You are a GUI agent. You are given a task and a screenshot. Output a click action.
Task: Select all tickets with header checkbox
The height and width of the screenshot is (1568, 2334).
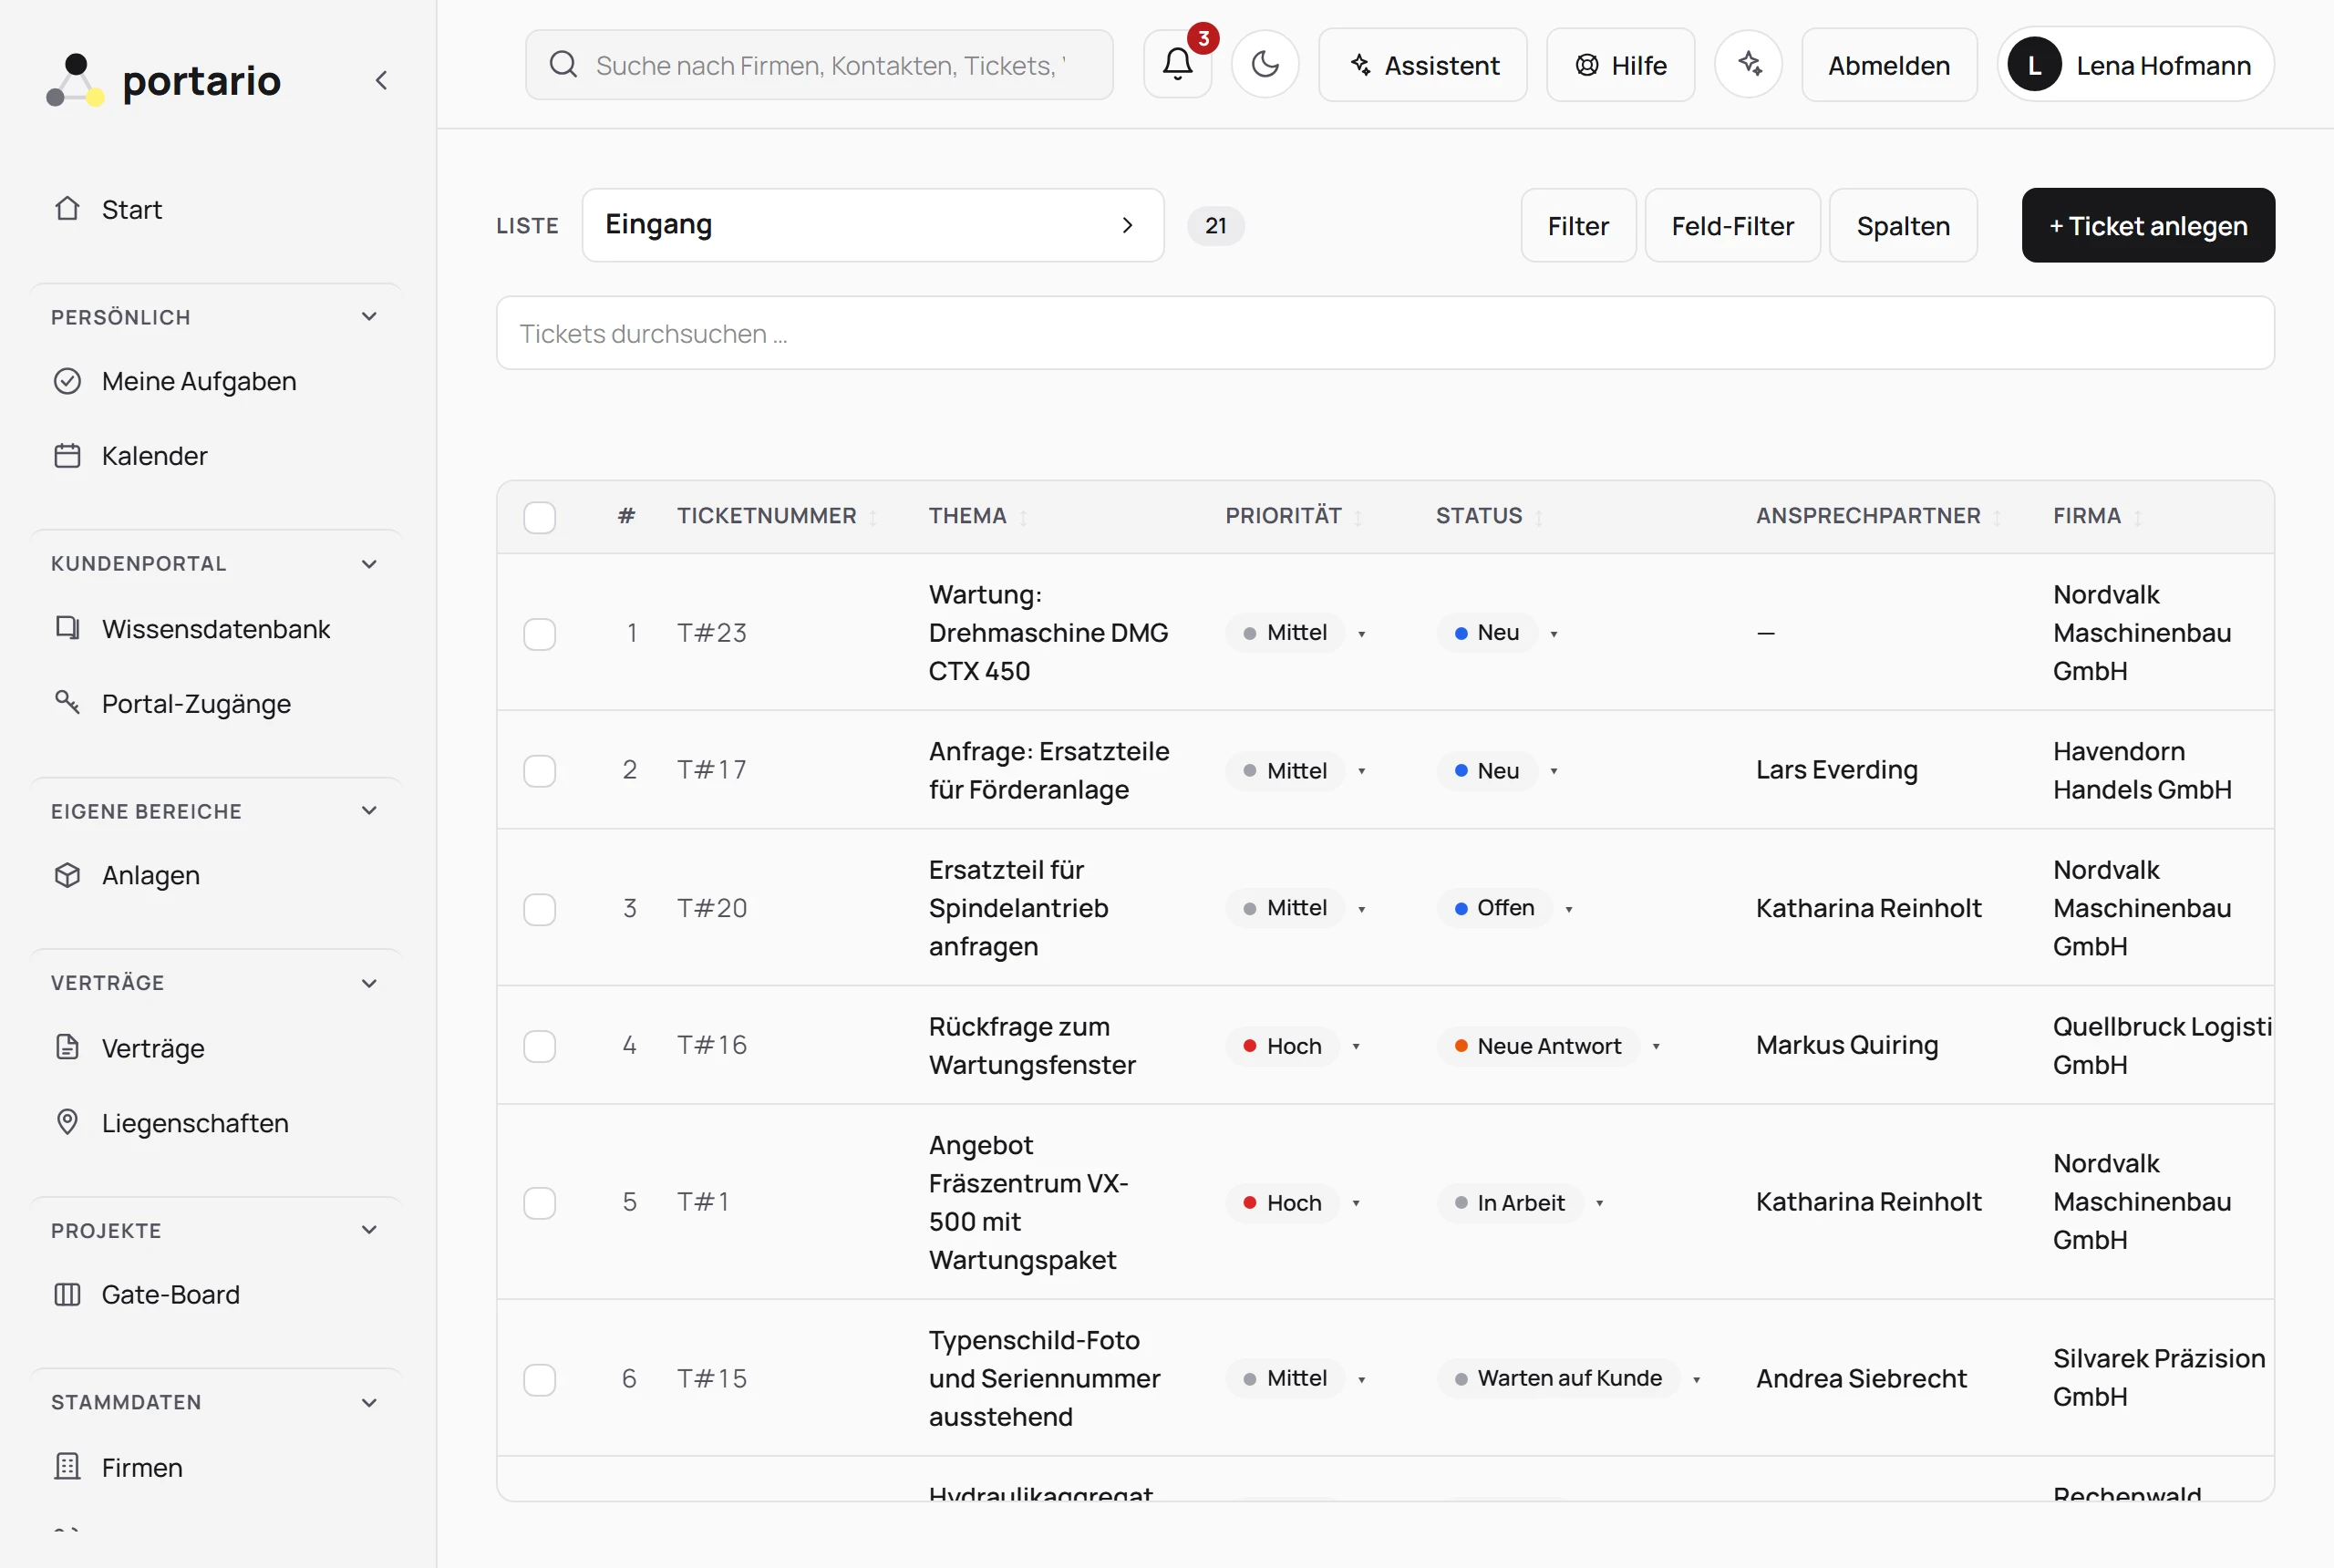pos(540,517)
